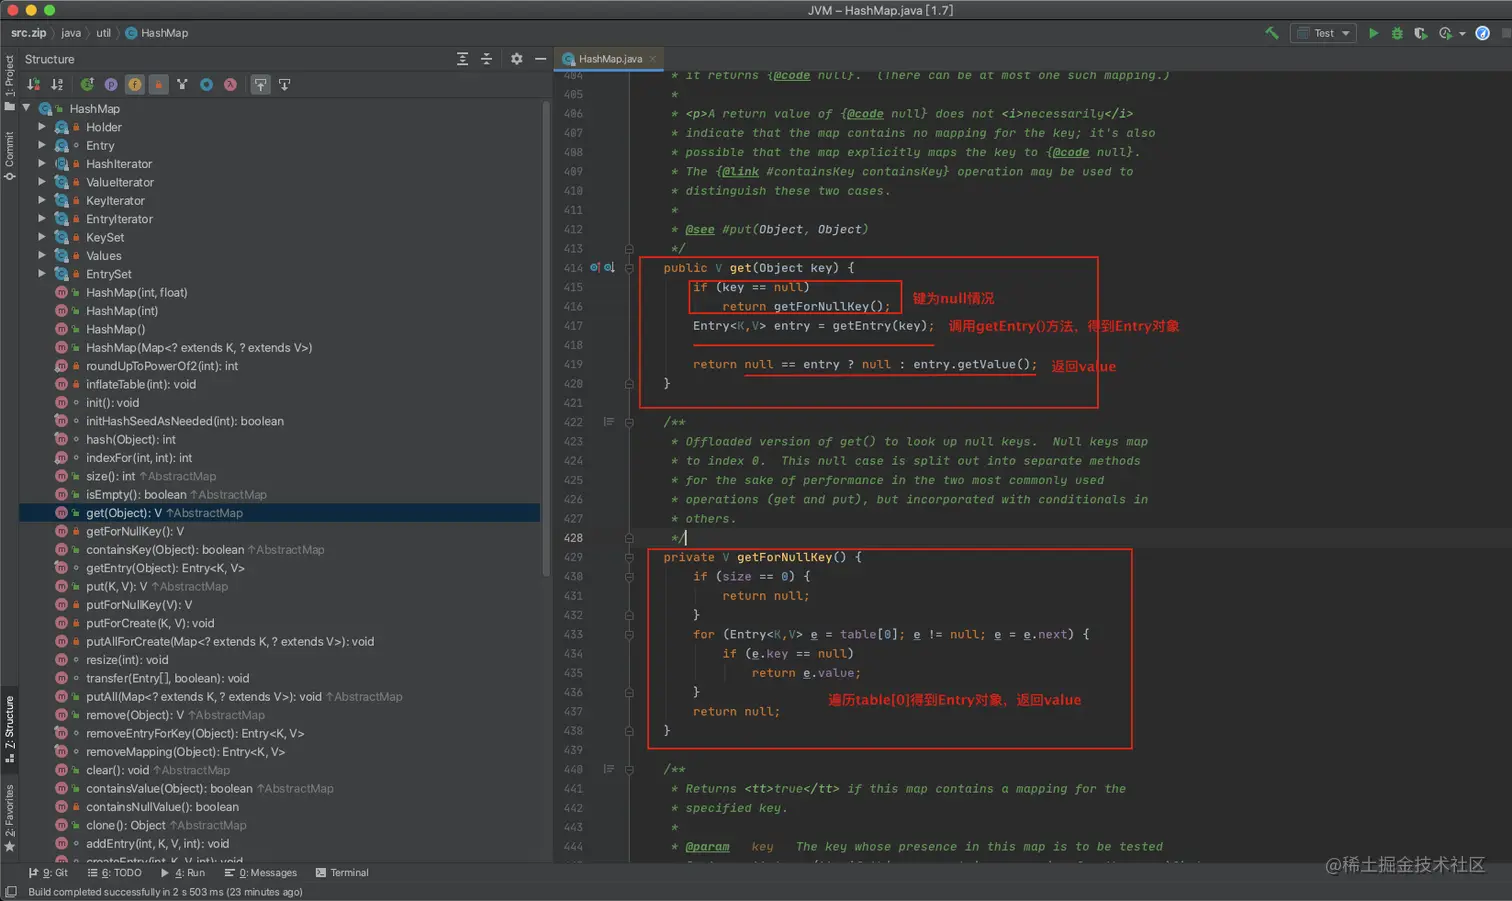The image size is (1512, 901).
Task: Open profiler options dropdown arrow
Action: tap(1462, 34)
